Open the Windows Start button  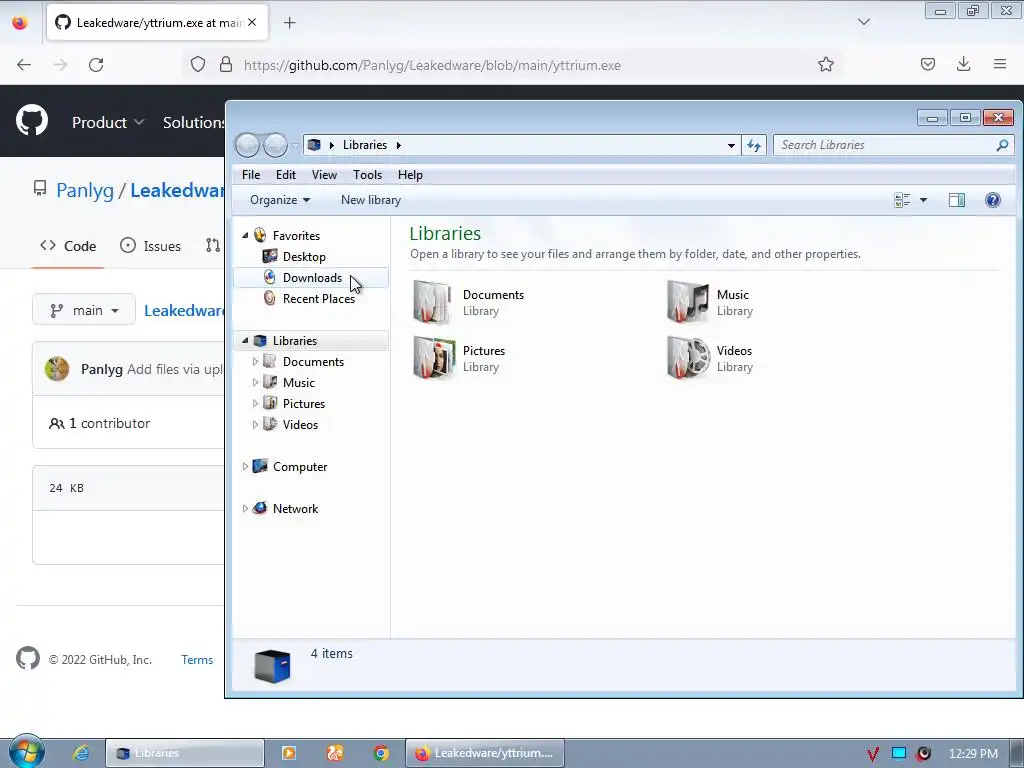[26, 752]
